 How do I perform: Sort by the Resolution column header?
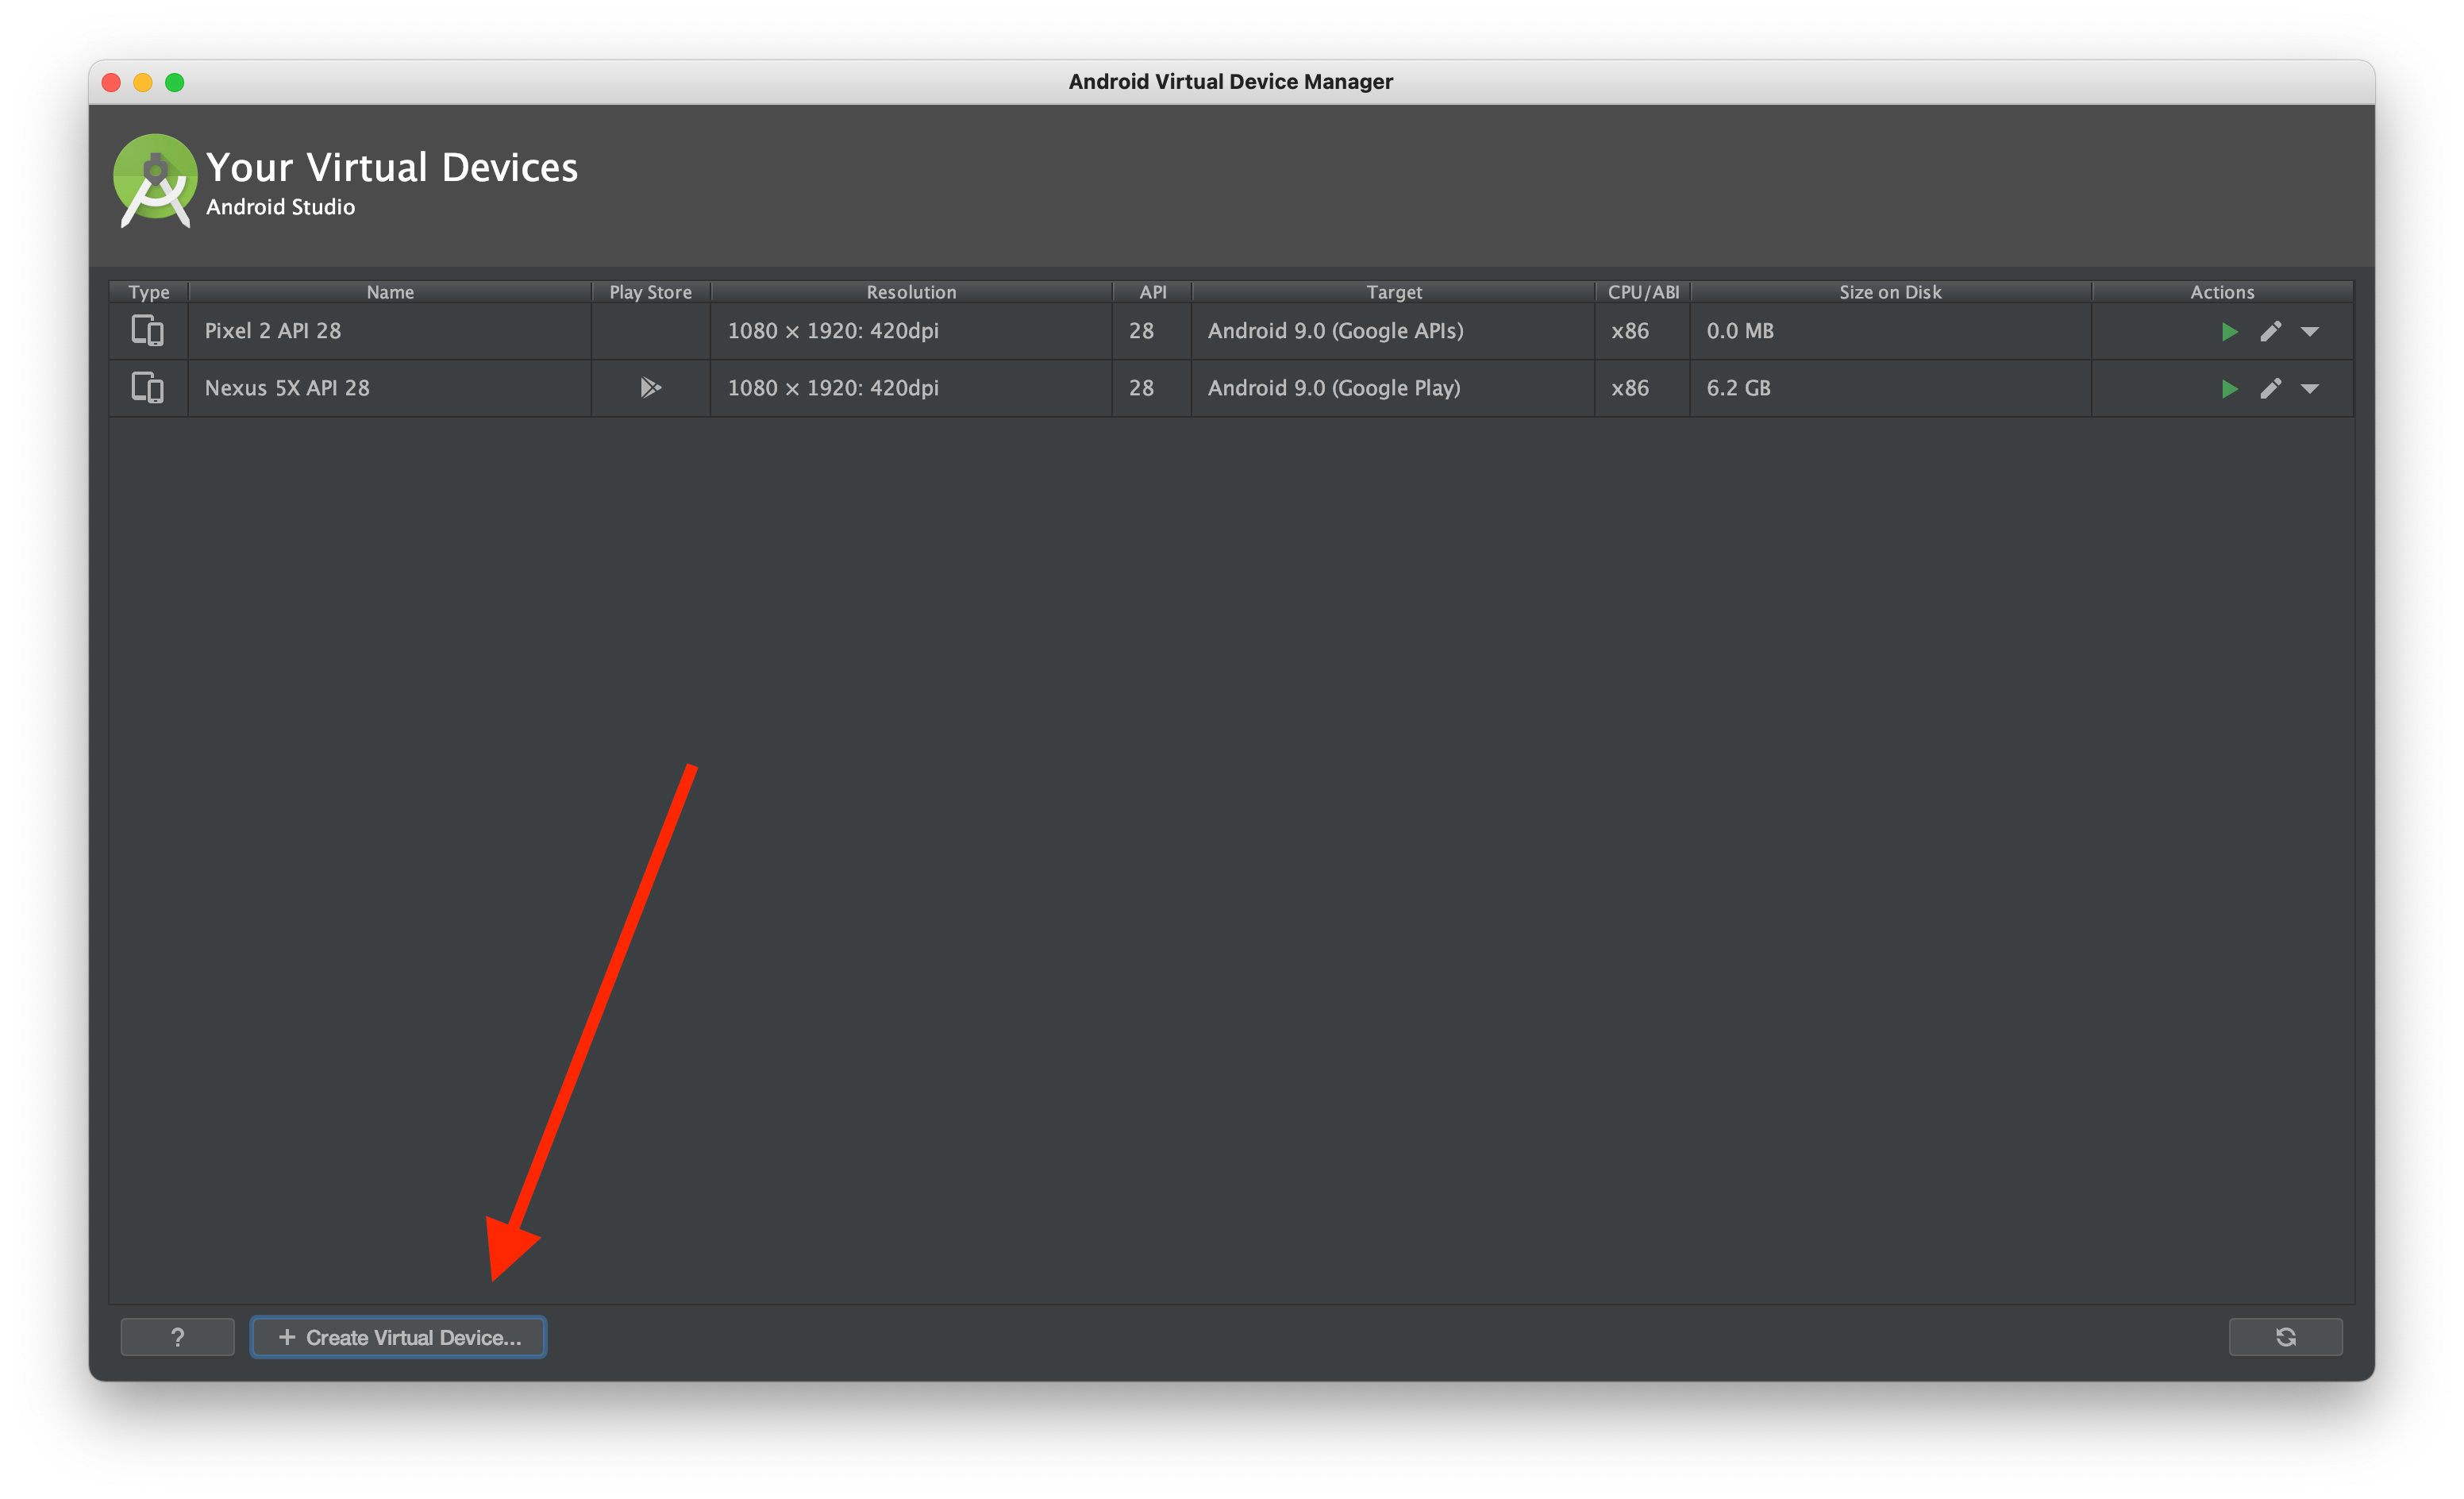(x=911, y=292)
